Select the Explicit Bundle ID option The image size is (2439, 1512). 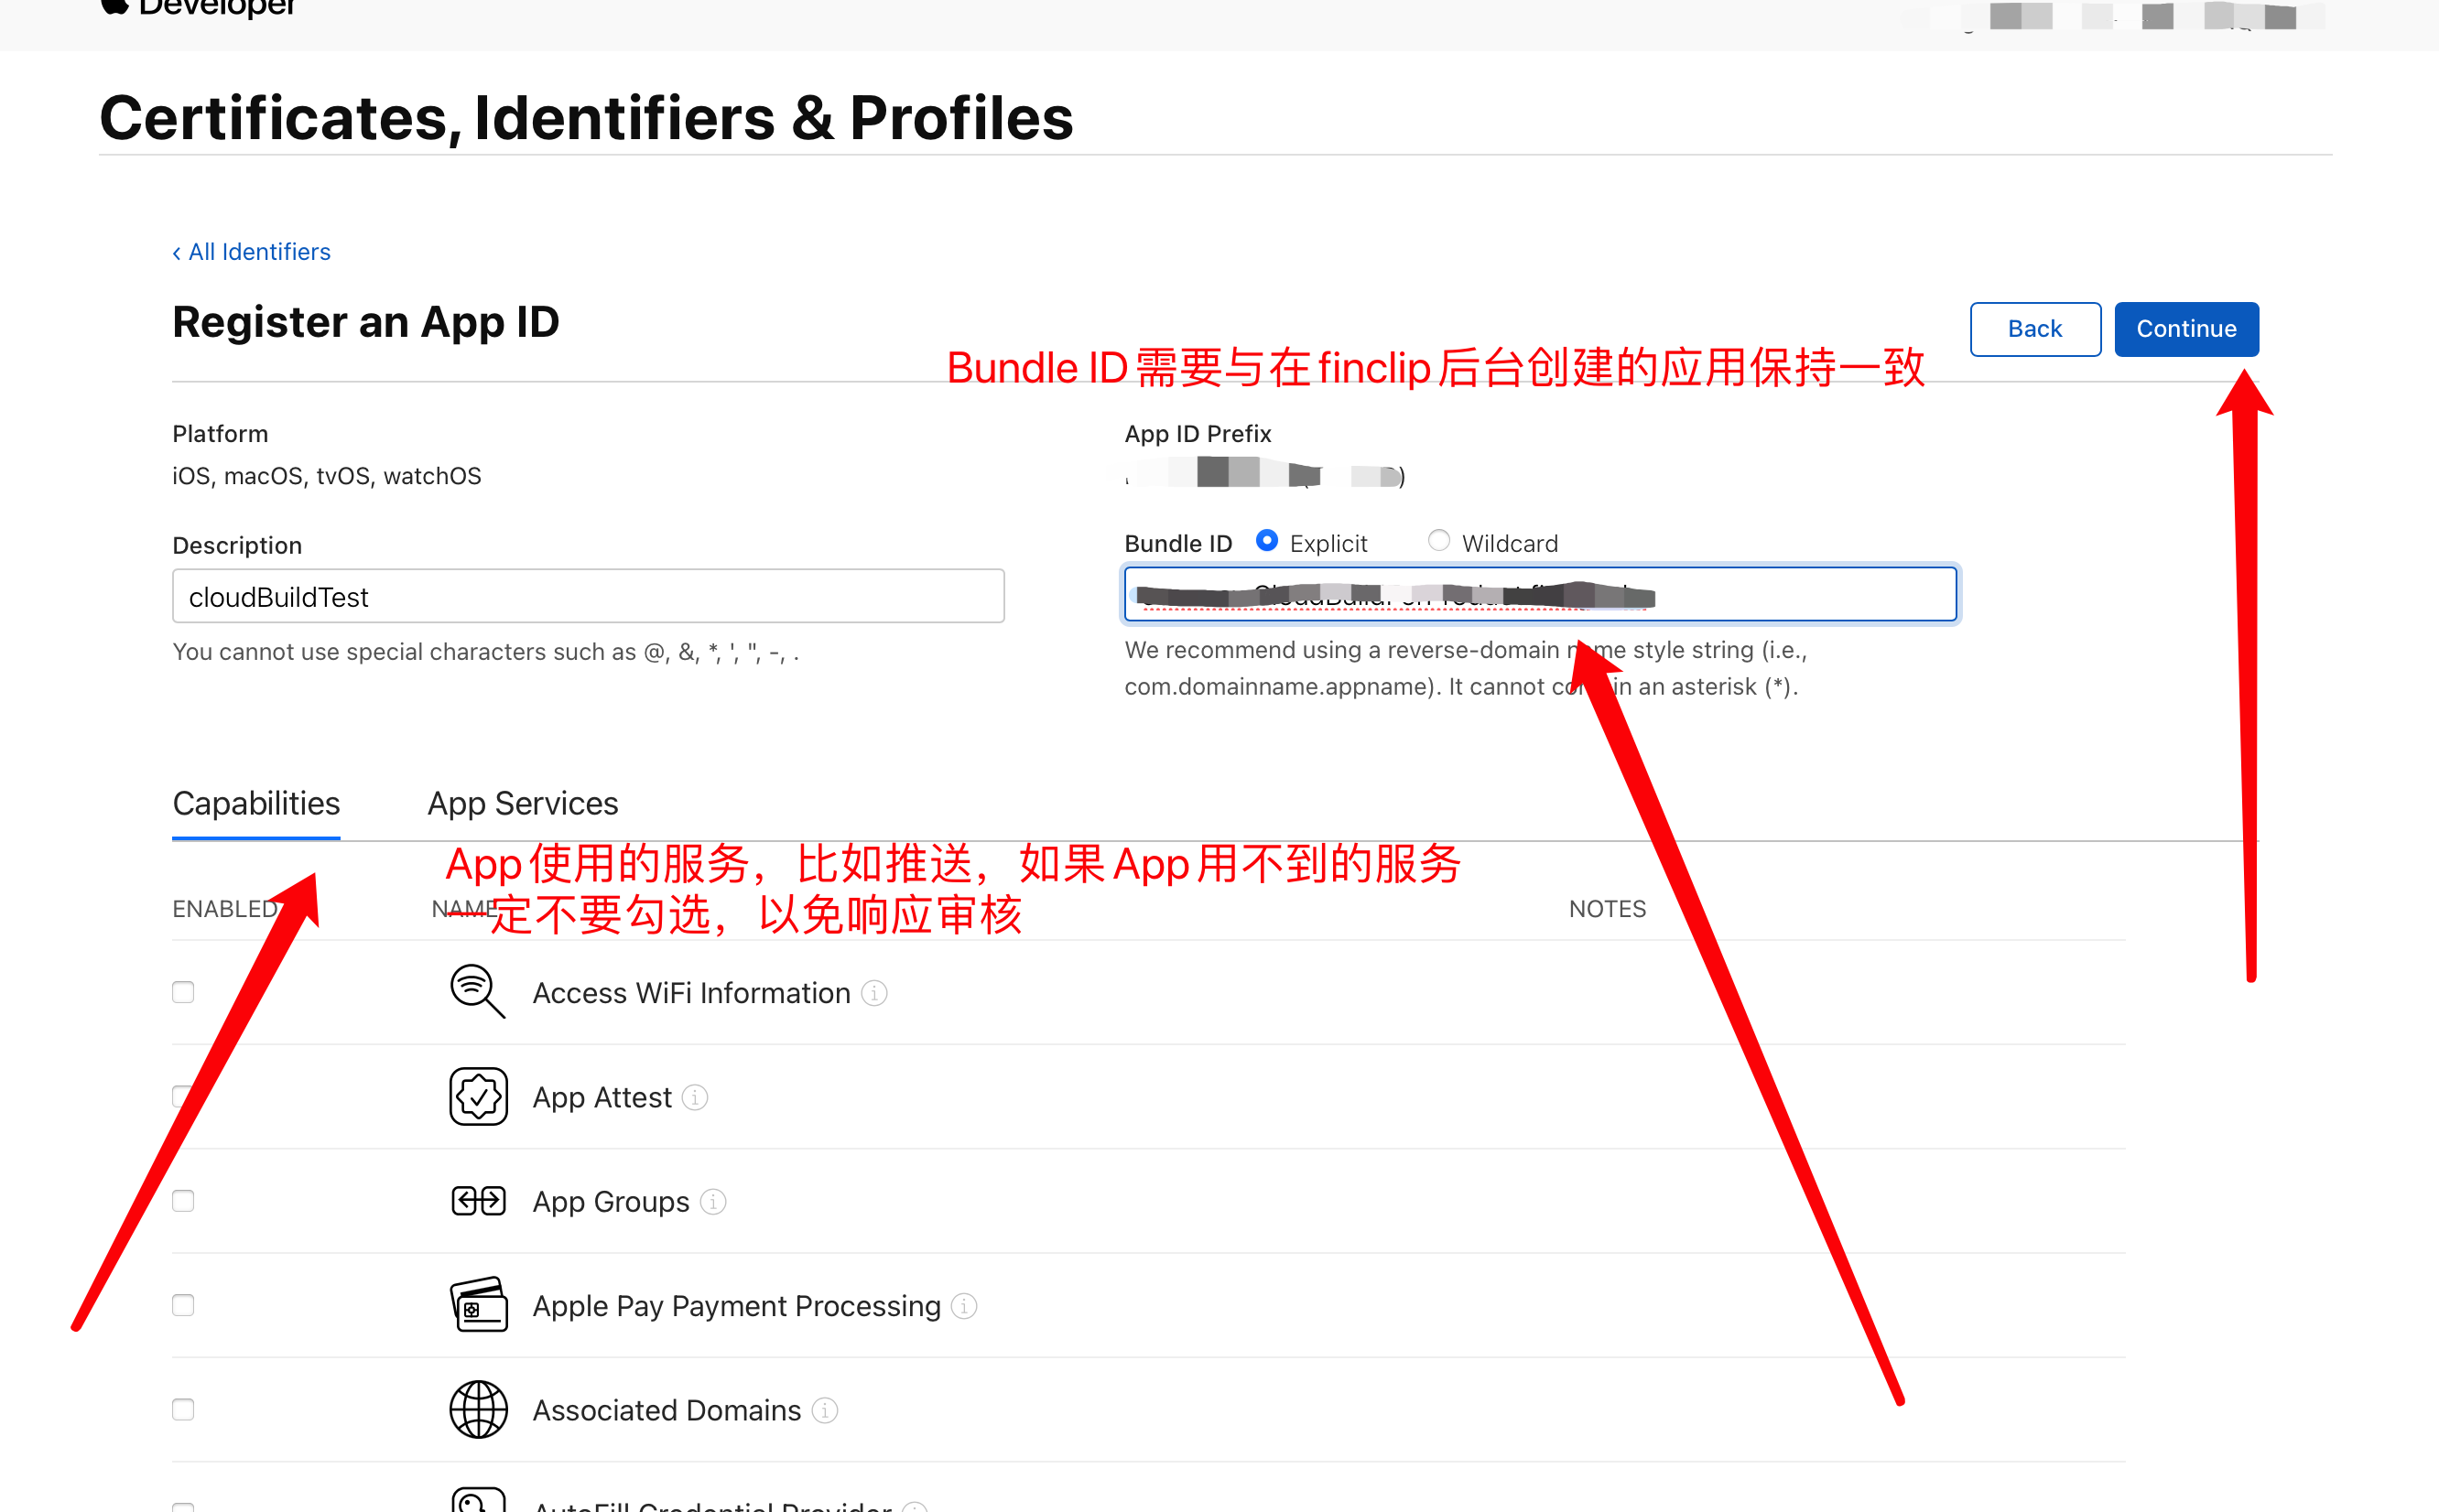coord(1266,541)
